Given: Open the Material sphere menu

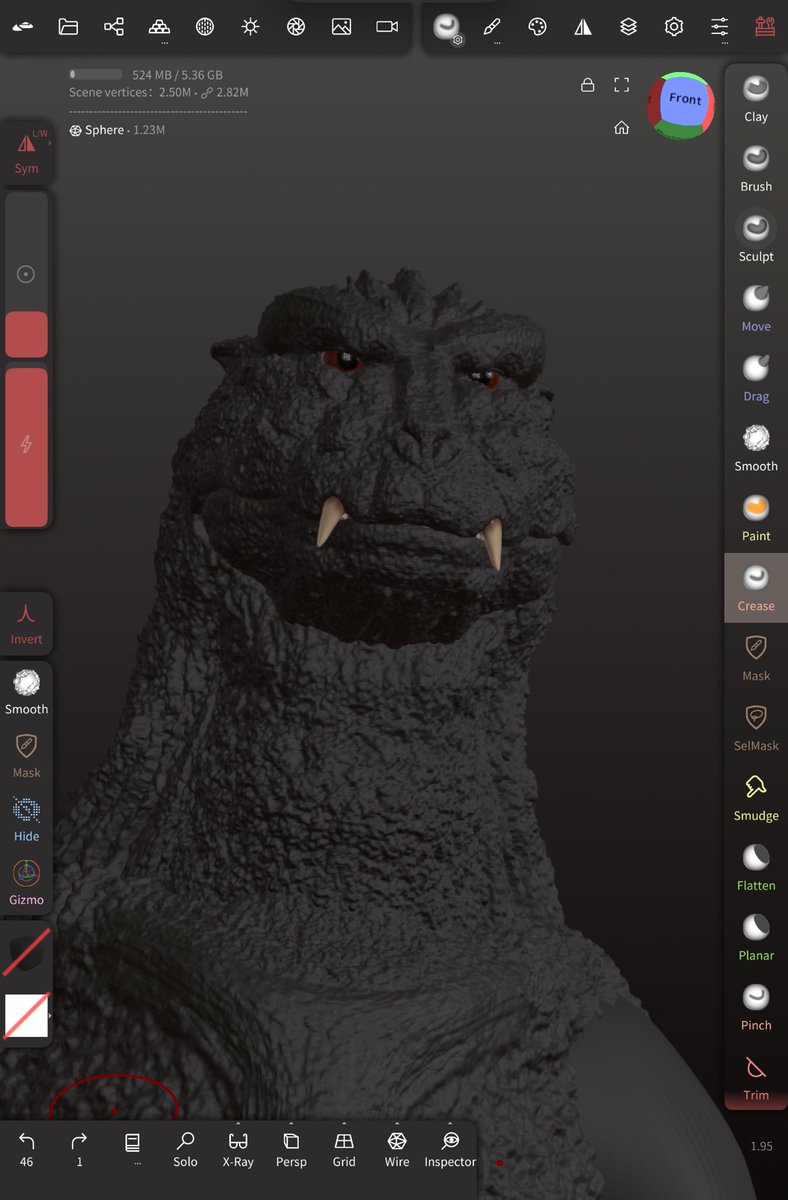Looking at the screenshot, I should point(205,27).
